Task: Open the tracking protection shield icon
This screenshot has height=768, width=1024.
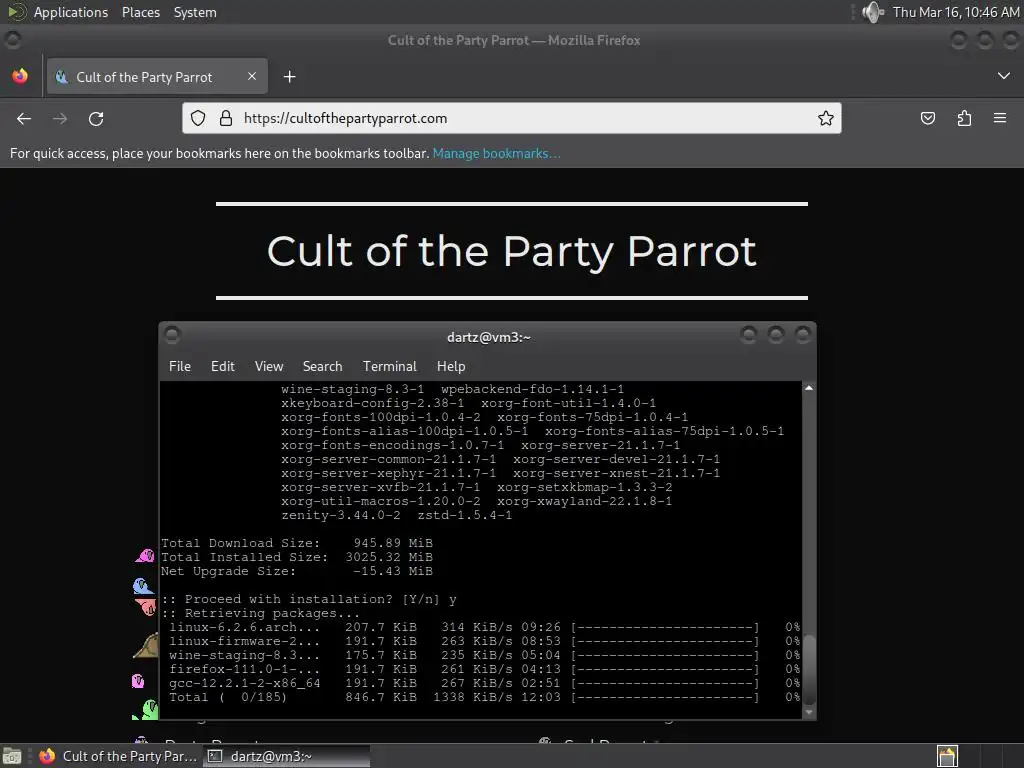Action: 198,118
